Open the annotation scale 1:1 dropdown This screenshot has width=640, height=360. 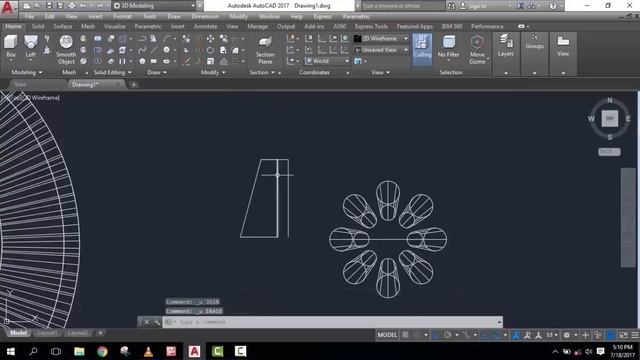(x=552, y=335)
